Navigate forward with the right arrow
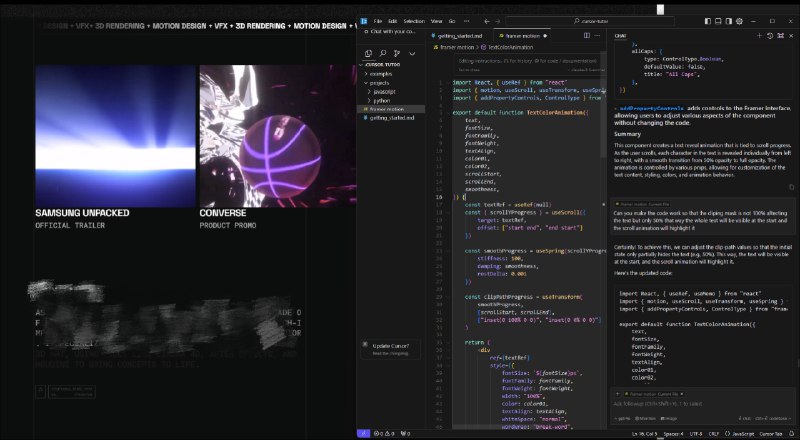800x440 pixels. click(x=498, y=21)
